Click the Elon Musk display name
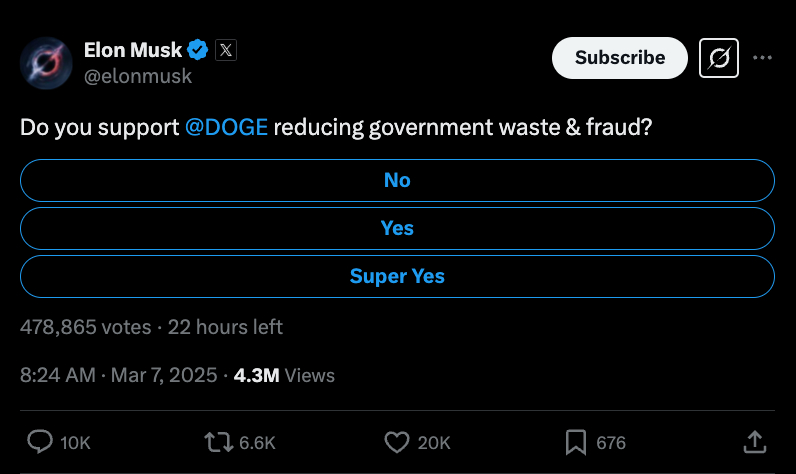This screenshot has width=796, height=474. 133,50
